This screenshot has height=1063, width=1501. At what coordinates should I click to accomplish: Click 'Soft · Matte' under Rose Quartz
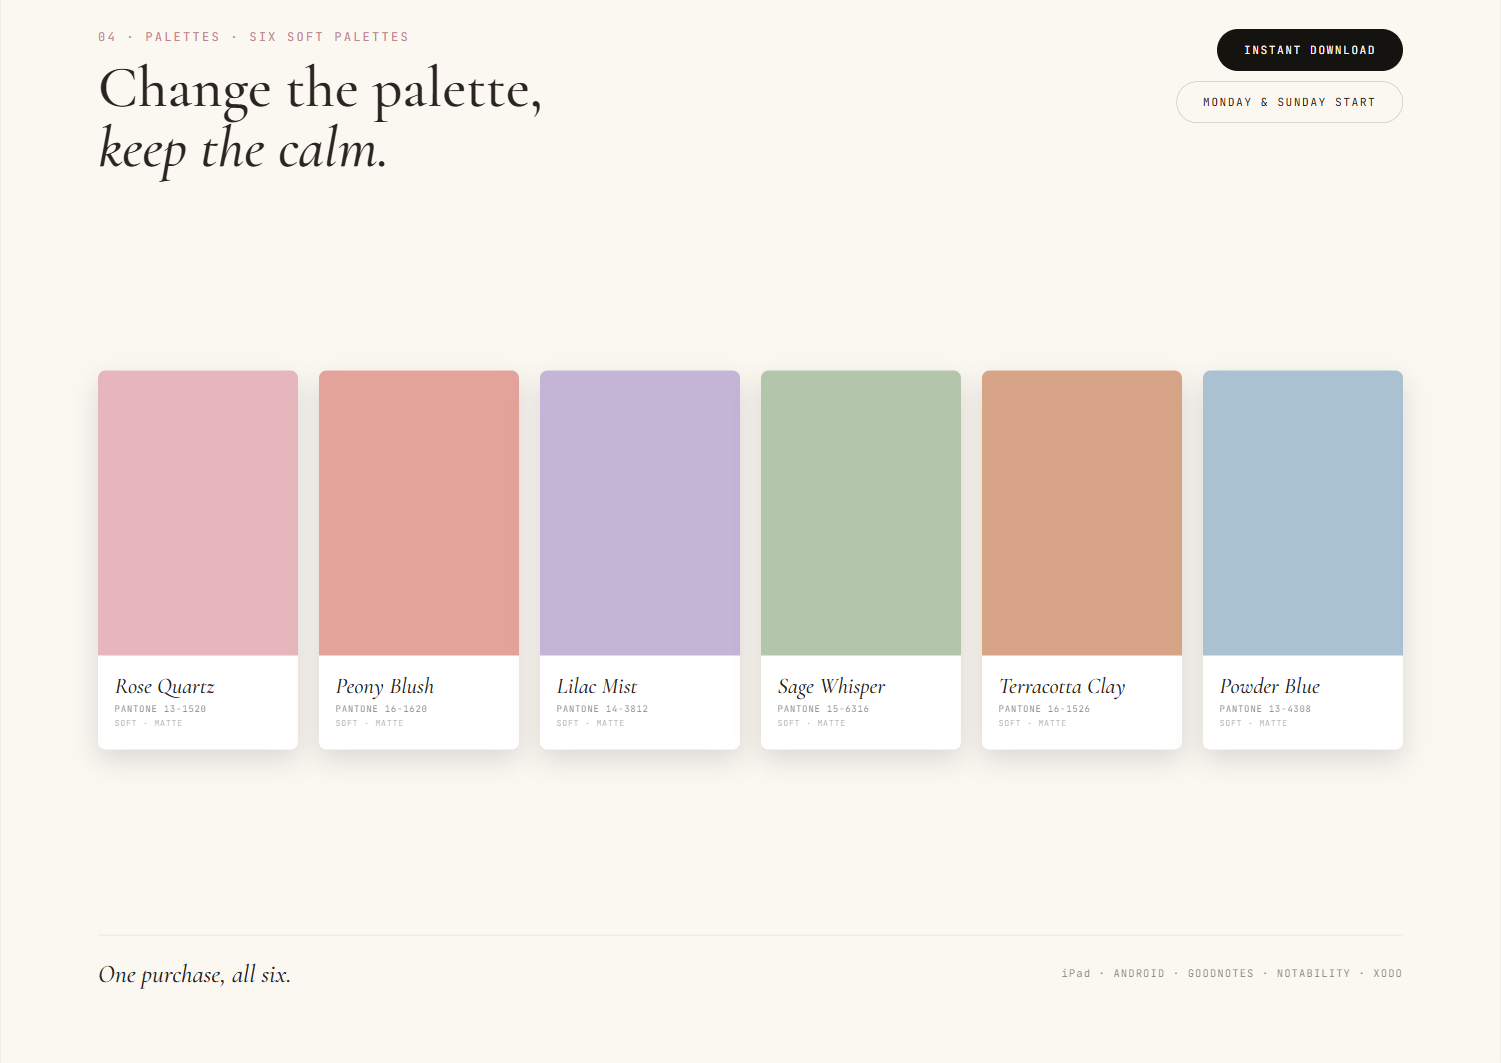point(149,723)
